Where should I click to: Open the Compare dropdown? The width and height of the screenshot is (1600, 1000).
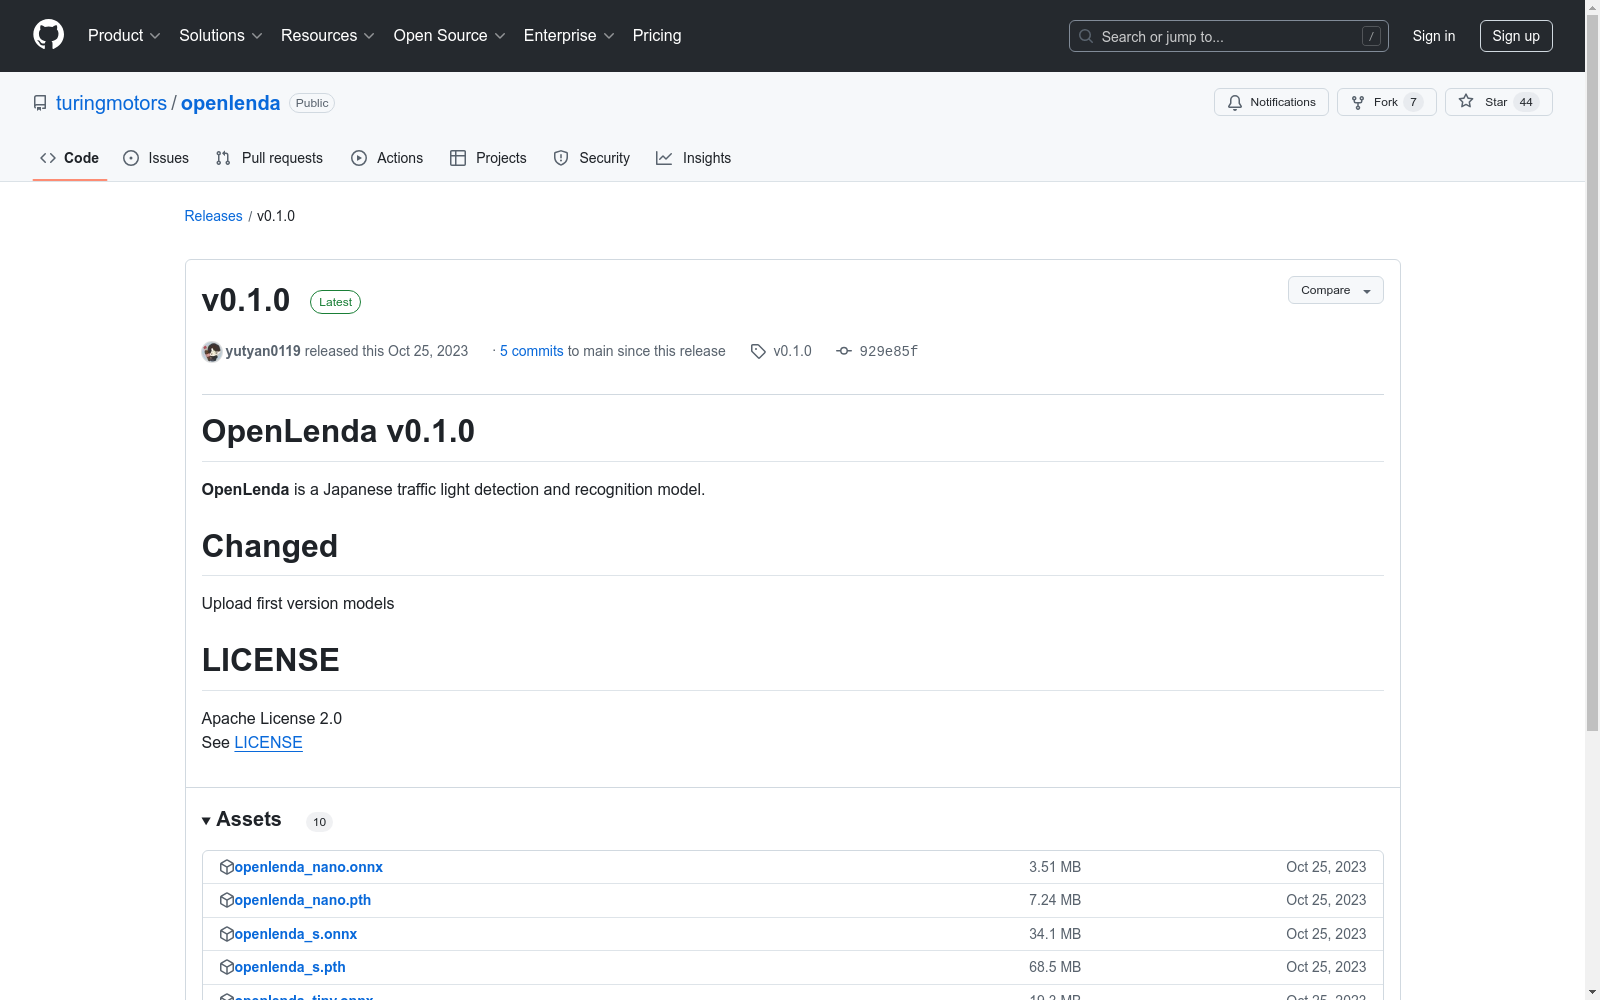pyautogui.click(x=1336, y=290)
